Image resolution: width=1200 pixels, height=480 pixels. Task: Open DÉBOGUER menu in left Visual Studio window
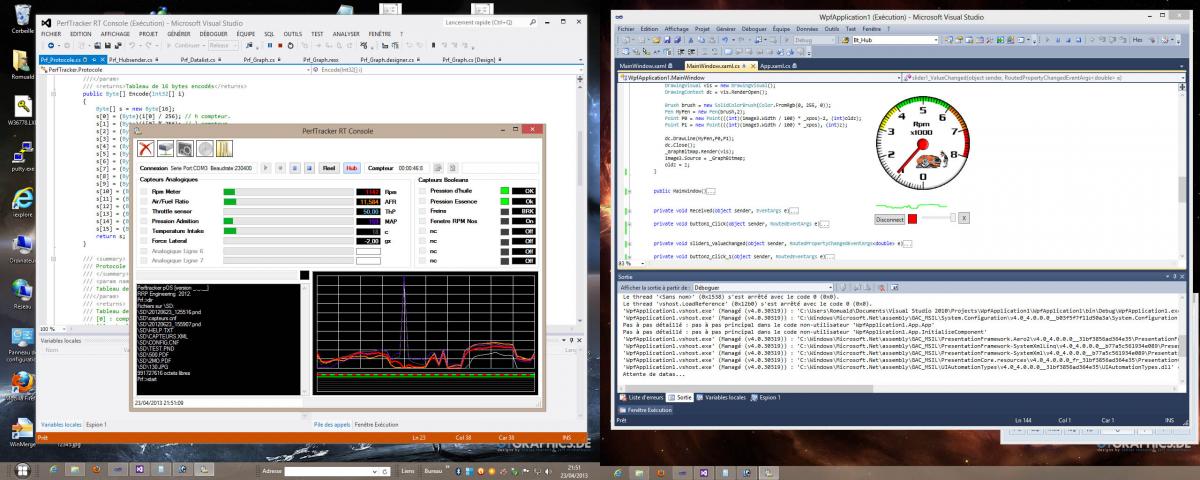(x=213, y=34)
